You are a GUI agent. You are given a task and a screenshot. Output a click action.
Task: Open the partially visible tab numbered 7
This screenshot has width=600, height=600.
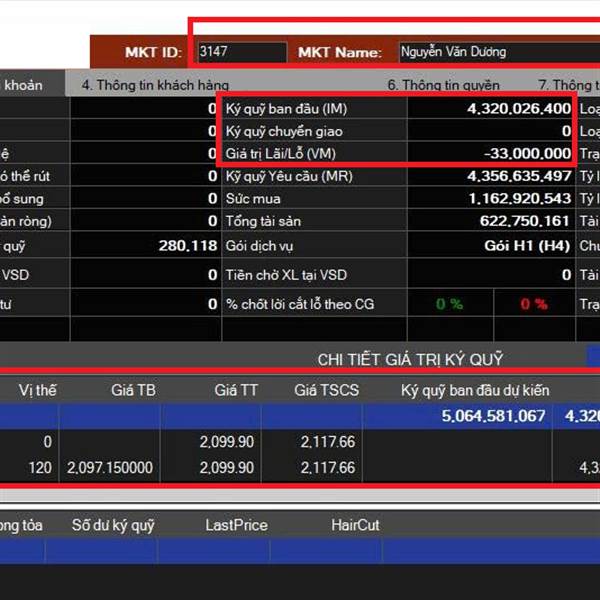pyautogui.click(x=568, y=85)
